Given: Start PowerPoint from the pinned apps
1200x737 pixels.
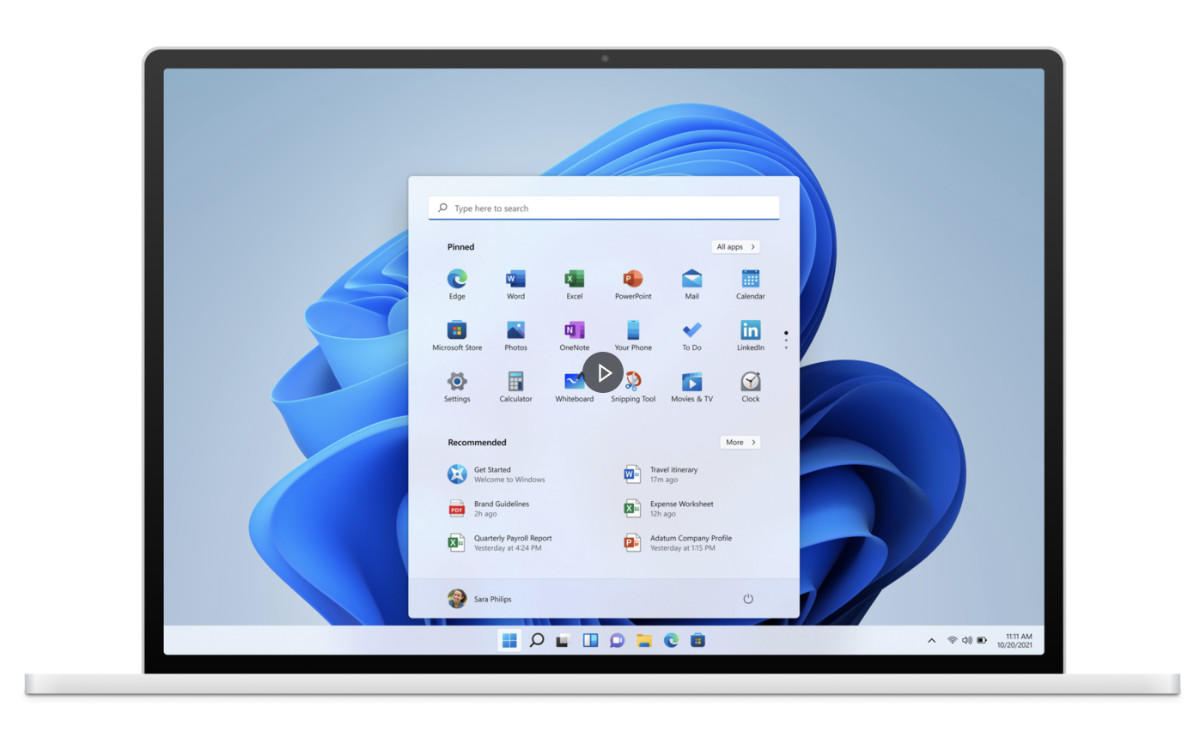Looking at the screenshot, I should [633, 283].
